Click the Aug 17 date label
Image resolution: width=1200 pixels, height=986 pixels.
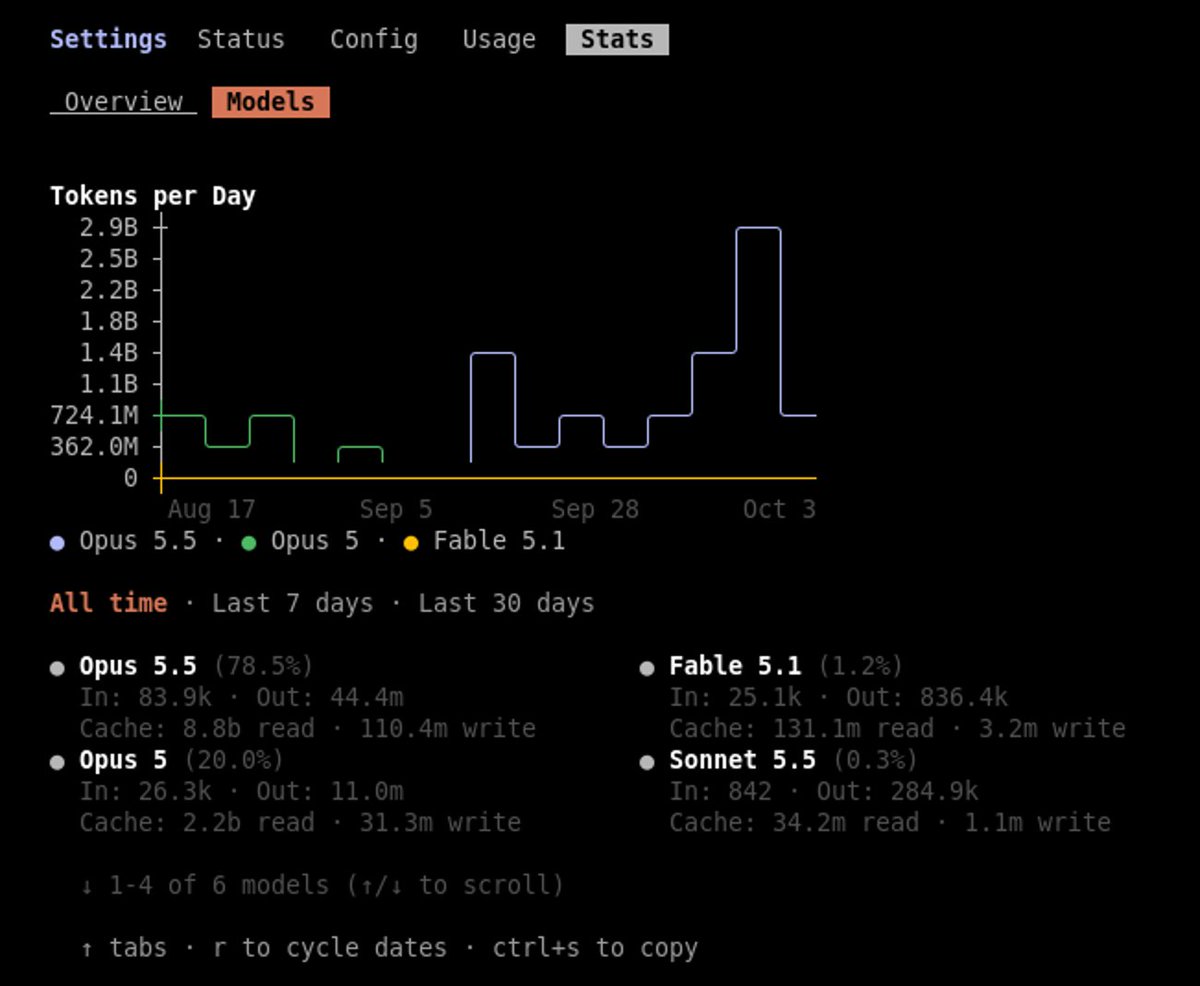tap(211, 509)
